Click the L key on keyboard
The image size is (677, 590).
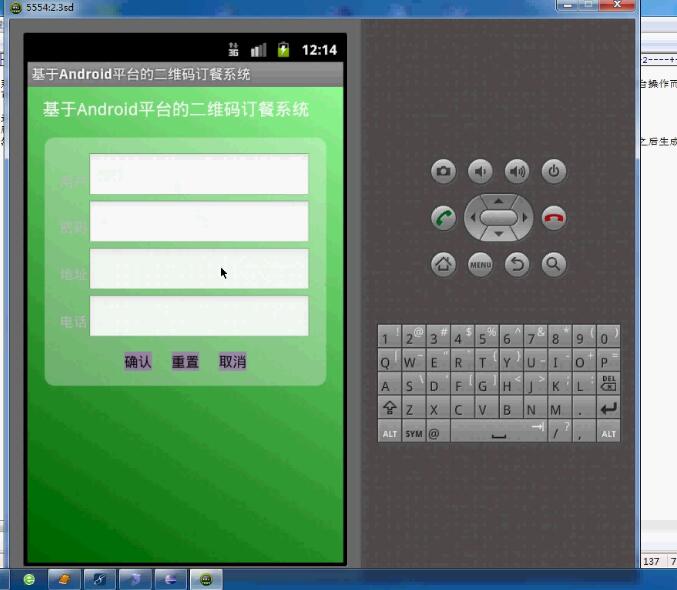click(584, 384)
